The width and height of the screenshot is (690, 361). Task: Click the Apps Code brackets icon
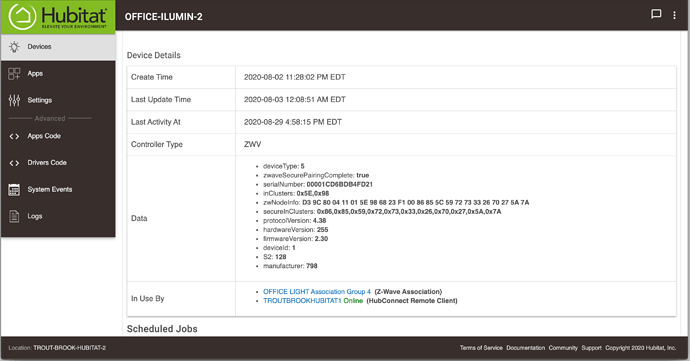pyautogui.click(x=14, y=136)
